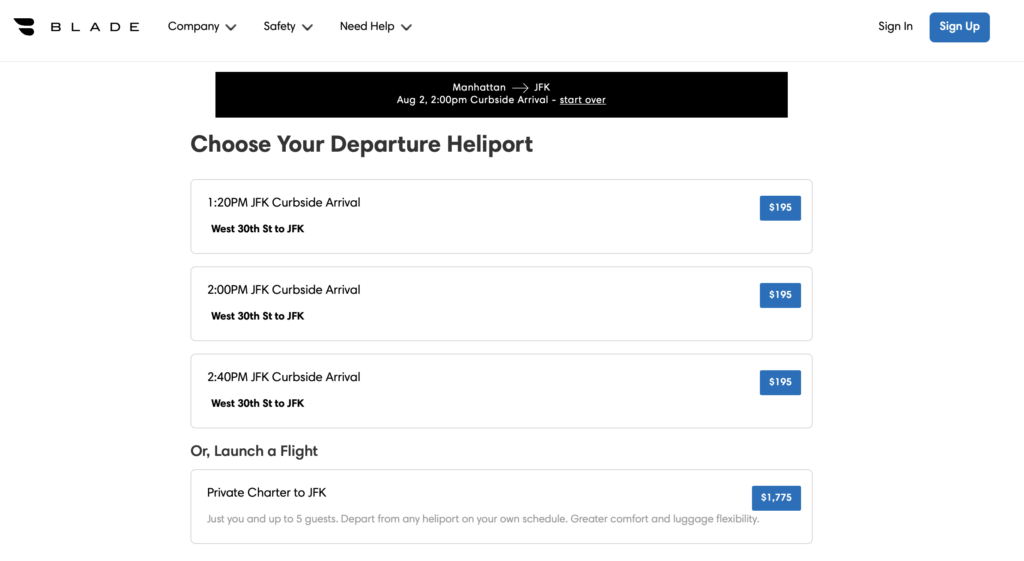The height and width of the screenshot is (561, 1024).
Task: Click the $1,775 private charter price button
Action: point(776,498)
